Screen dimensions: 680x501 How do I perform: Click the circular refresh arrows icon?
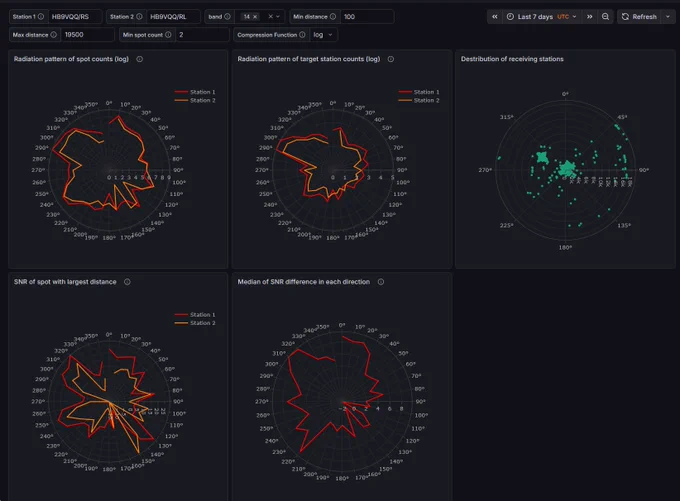click(625, 16)
